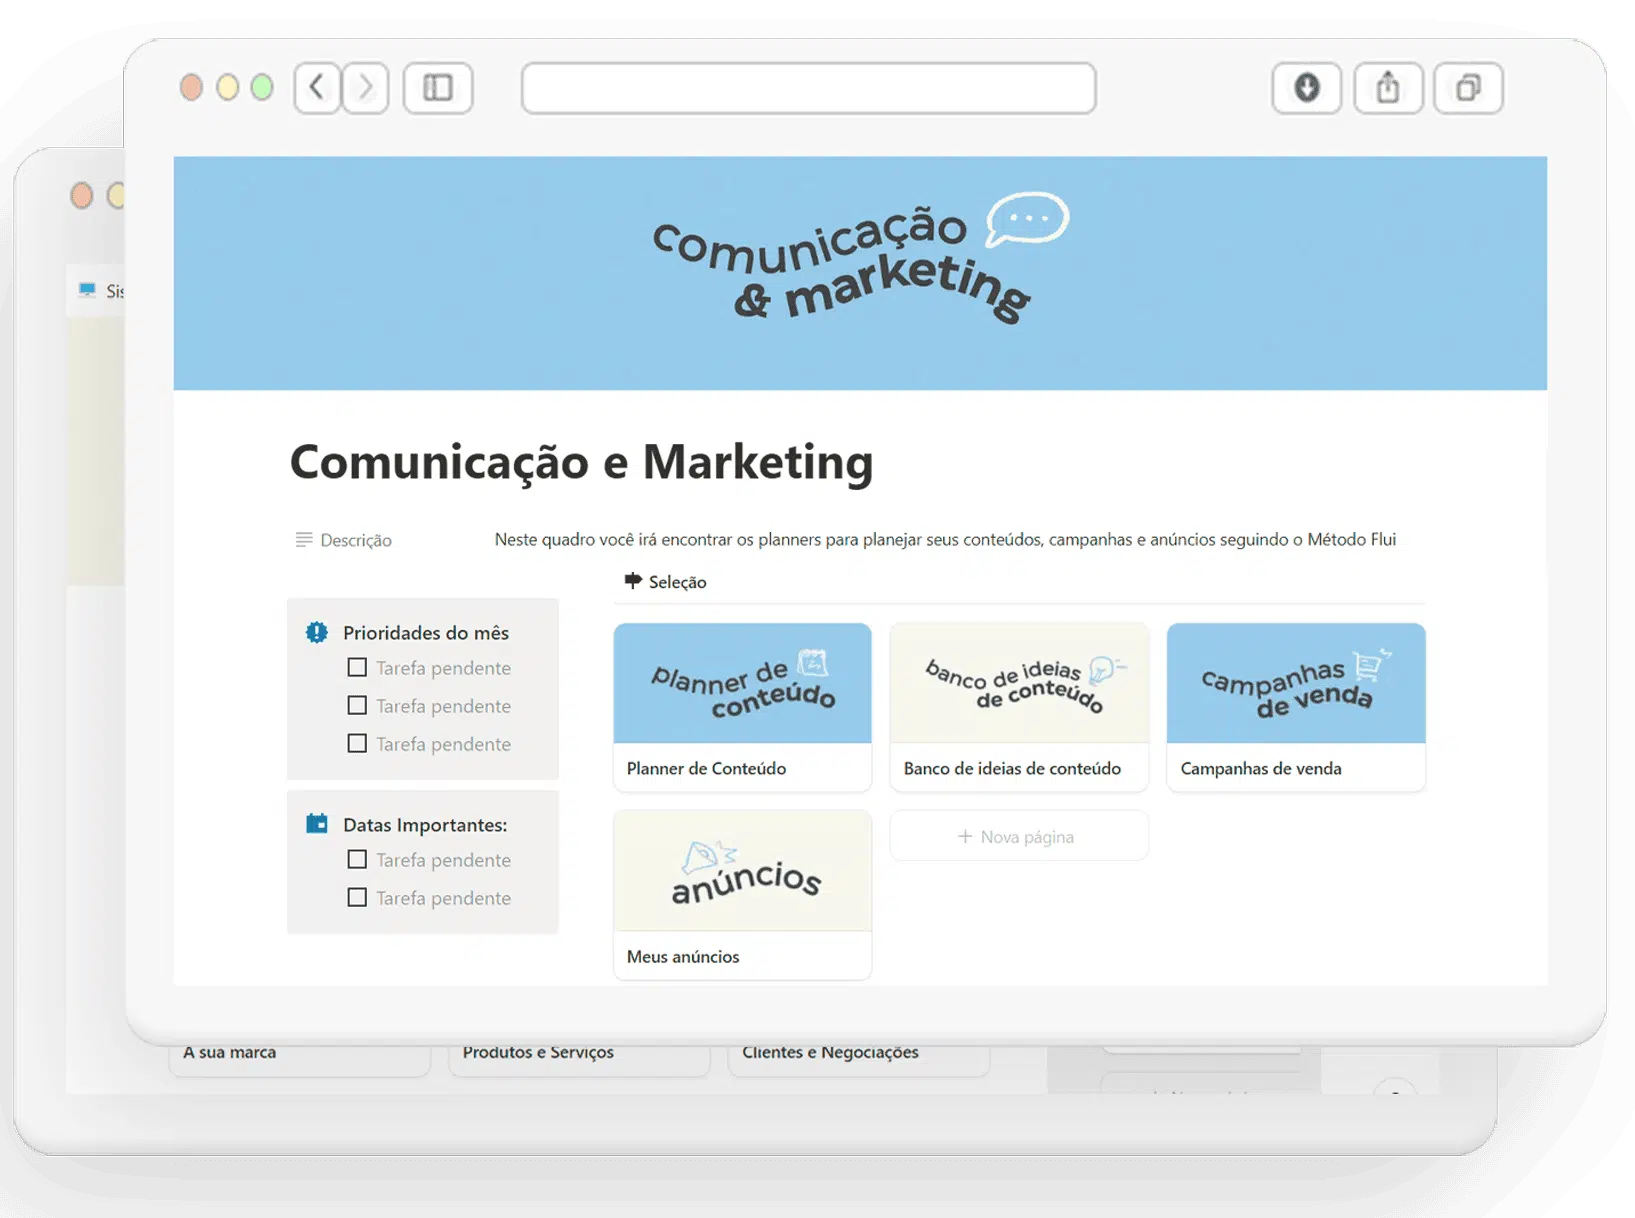Image resolution: width=1635 pixels, height=1218 pixels.
Task: Toggle the sidebar panel icon
Action: point(438,88)
